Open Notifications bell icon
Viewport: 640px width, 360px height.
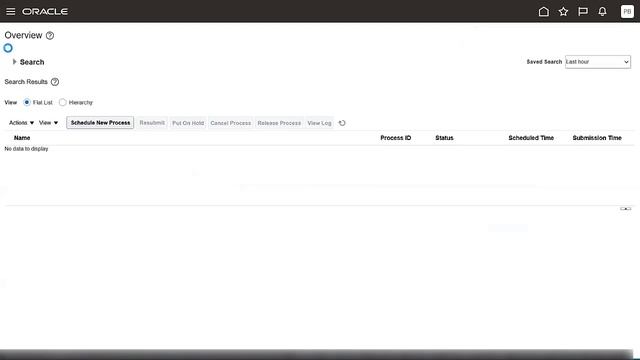tap(602, 11)
